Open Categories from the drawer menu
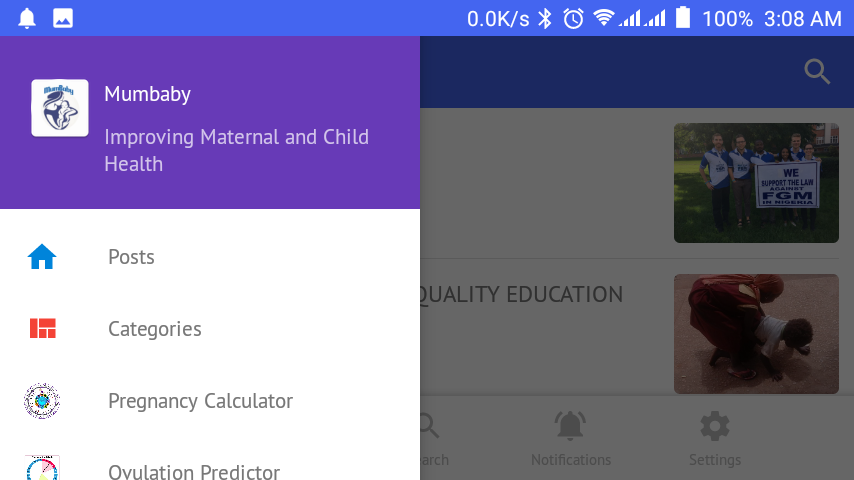The width and height of the screenshot is (854, 480). pyautogui.click(x=210, y=329)
